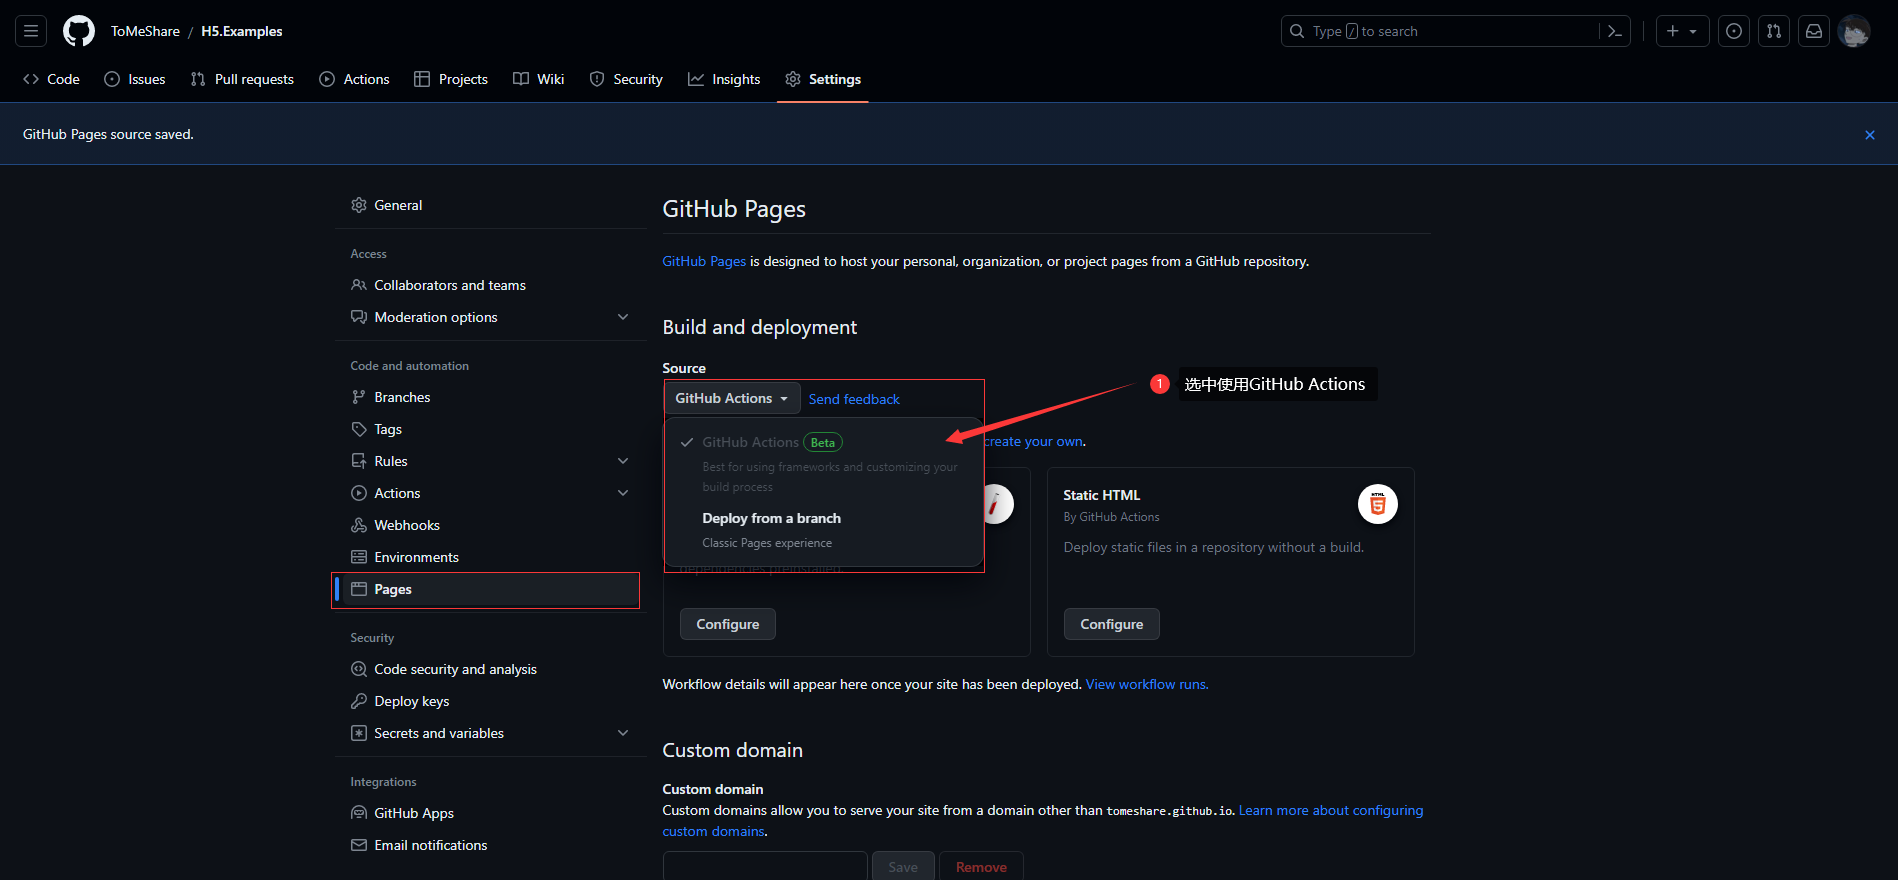
Task: Open the GitHub Actions source dropdown
Action: pos(733,398)
